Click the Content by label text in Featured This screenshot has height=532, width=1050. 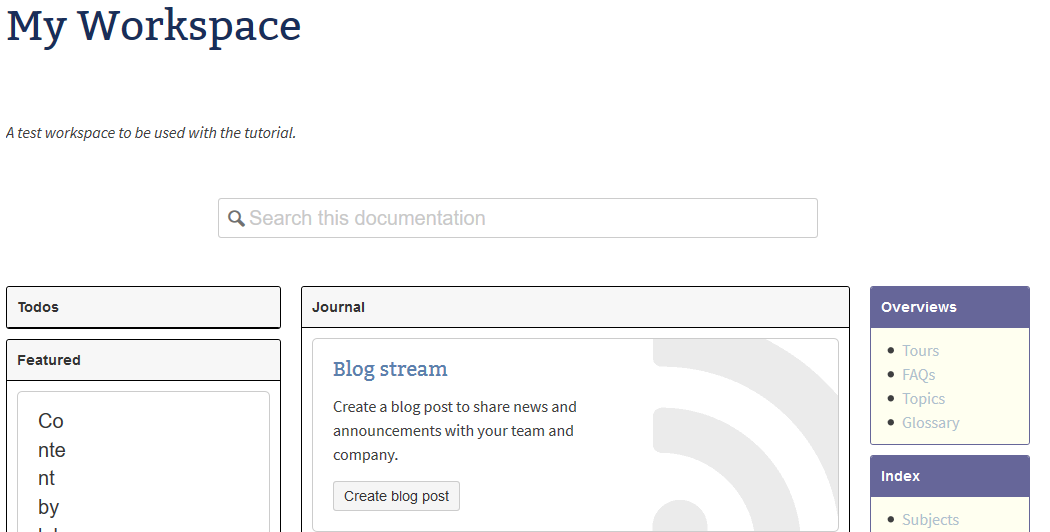coord(52,464)
